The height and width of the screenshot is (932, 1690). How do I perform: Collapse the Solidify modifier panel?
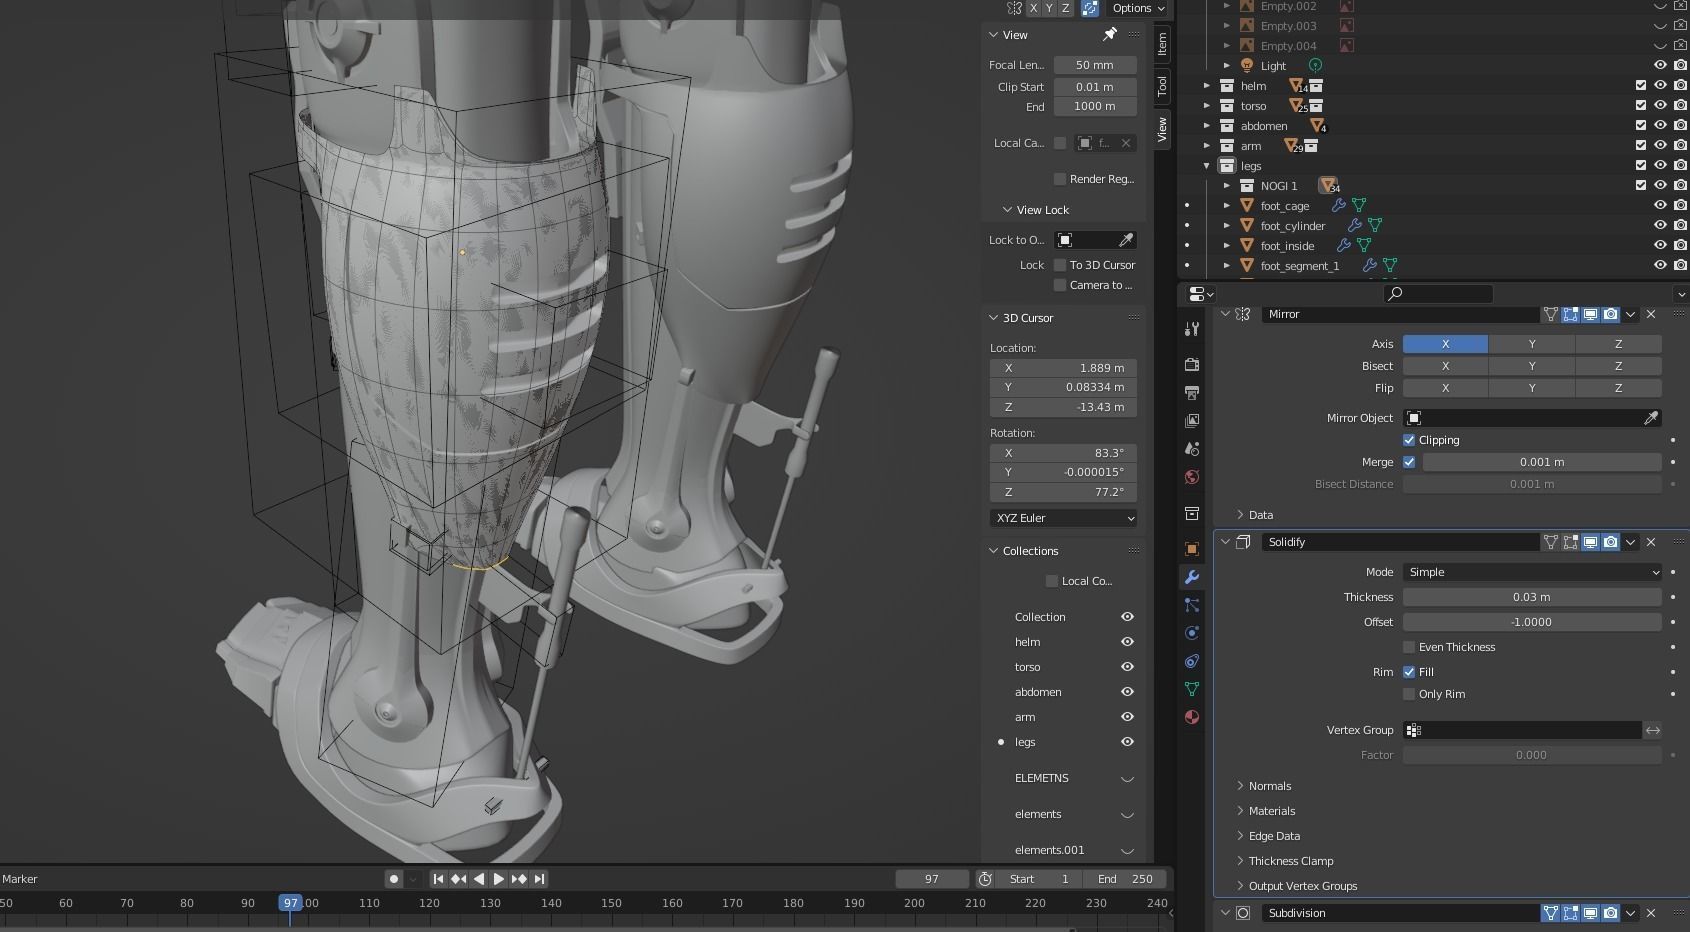coord(1225,542)
